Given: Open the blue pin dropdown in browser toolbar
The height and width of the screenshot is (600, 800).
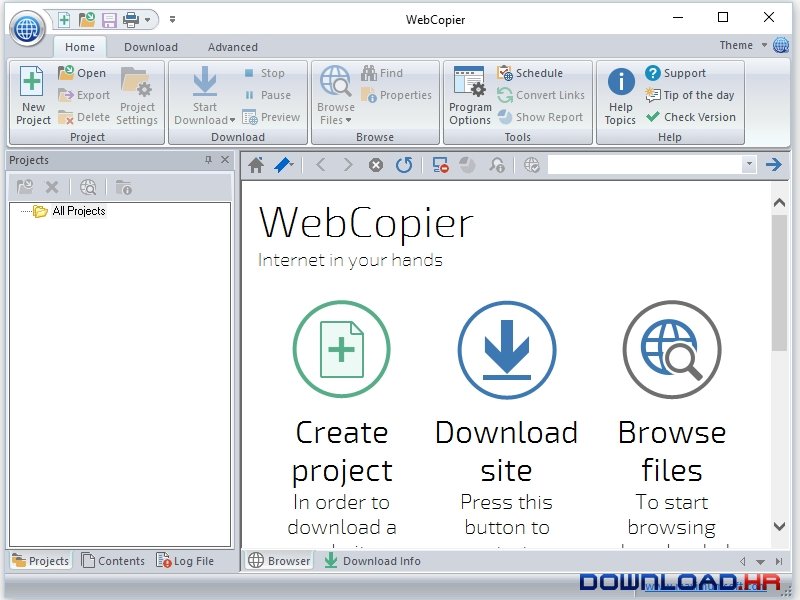Looking at the screenshot, I should pyautogui.click(x=284, y=165).
